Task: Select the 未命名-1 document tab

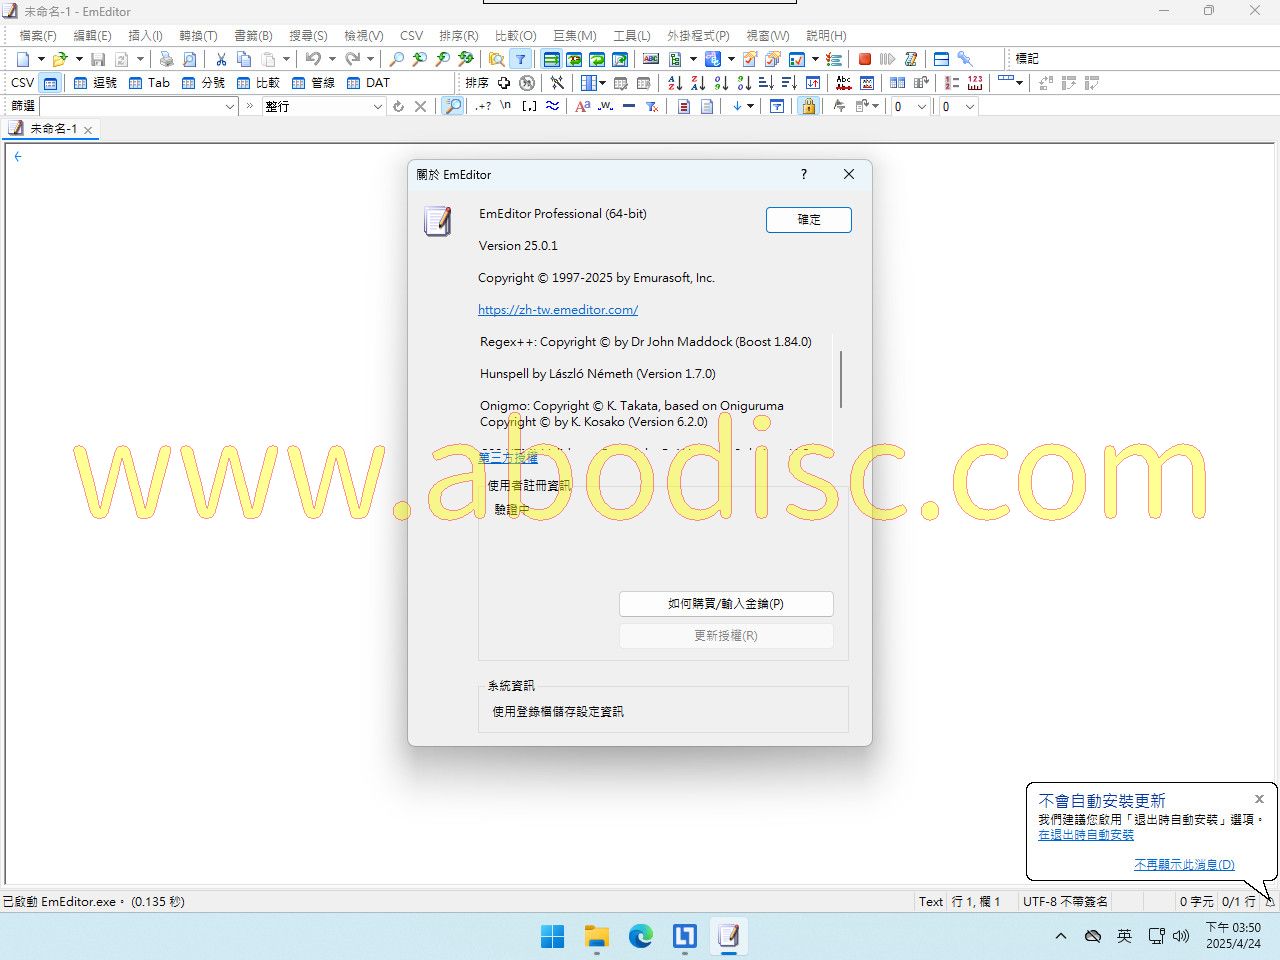Action: pyautogui.click(x=52, y=129)
